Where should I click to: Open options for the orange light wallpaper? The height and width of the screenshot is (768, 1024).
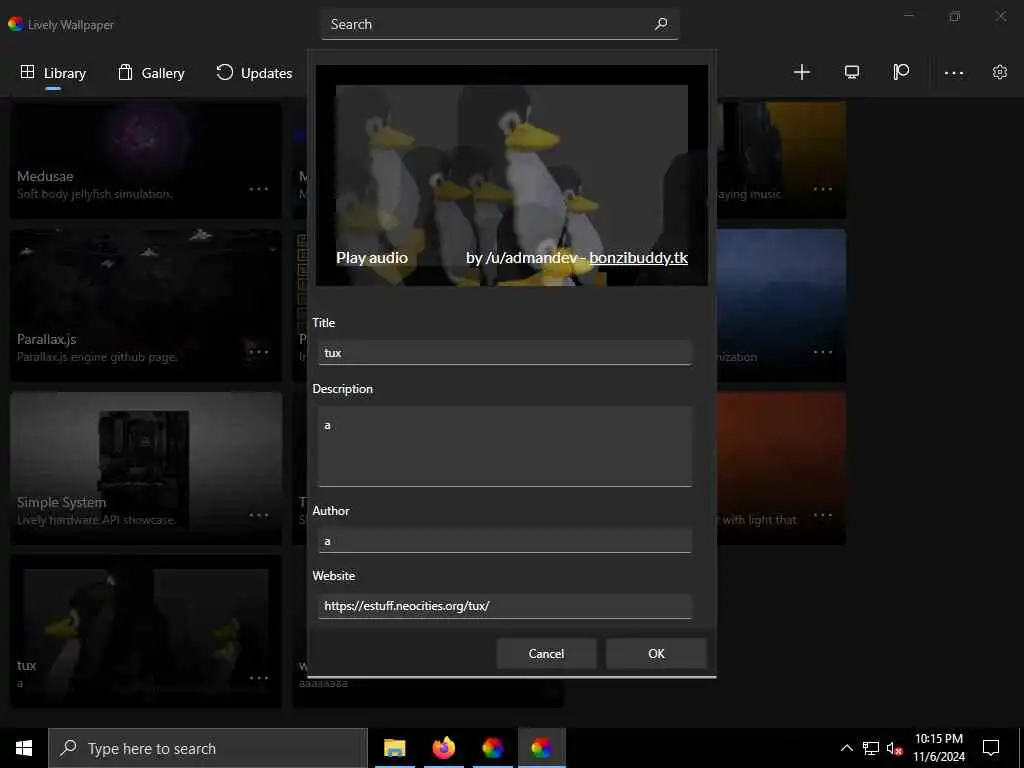click(823, 515)
